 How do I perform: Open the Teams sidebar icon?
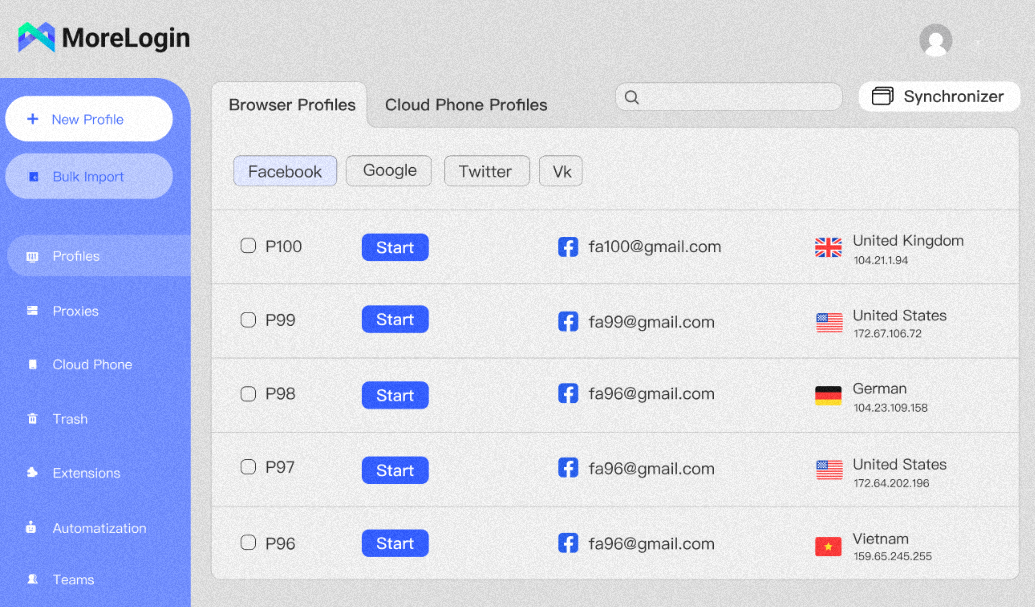(33, 580)
